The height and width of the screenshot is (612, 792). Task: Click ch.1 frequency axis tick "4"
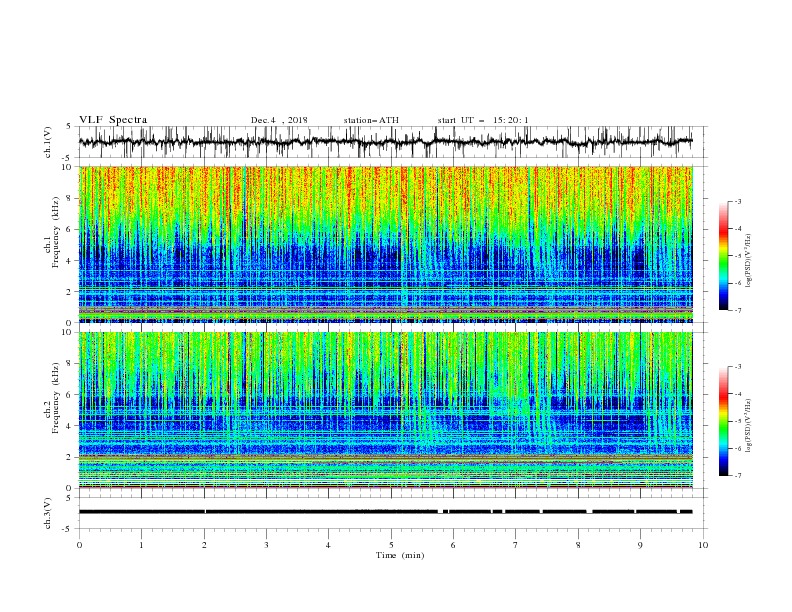point(71,261)
